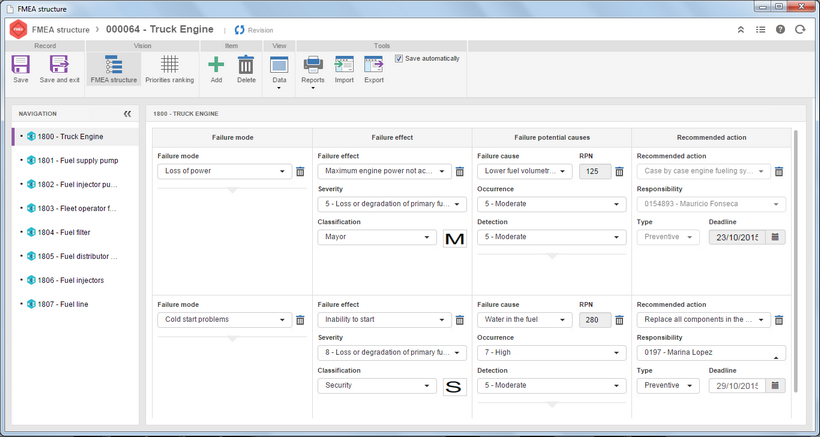Open Inability to start effect dropdown
The image size is (820, 437).
[x=384, y=319]
